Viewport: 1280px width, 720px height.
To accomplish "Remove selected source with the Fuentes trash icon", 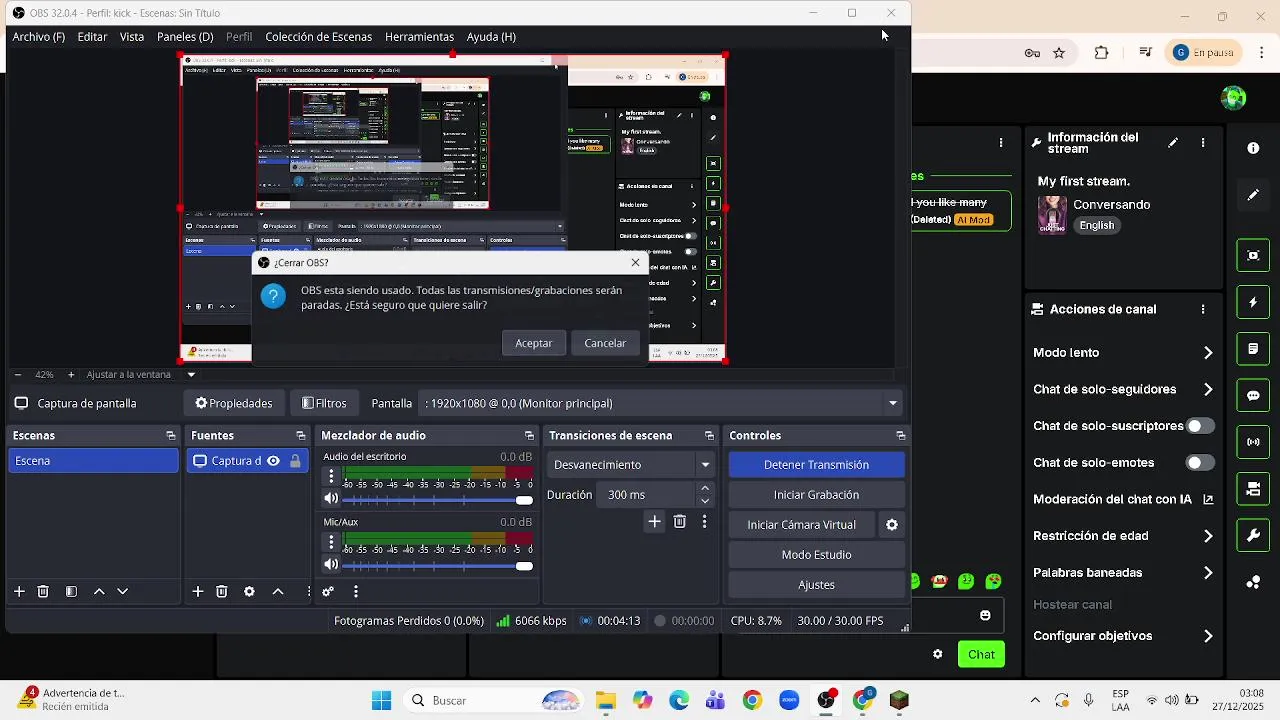I will [x=222, y=592].
